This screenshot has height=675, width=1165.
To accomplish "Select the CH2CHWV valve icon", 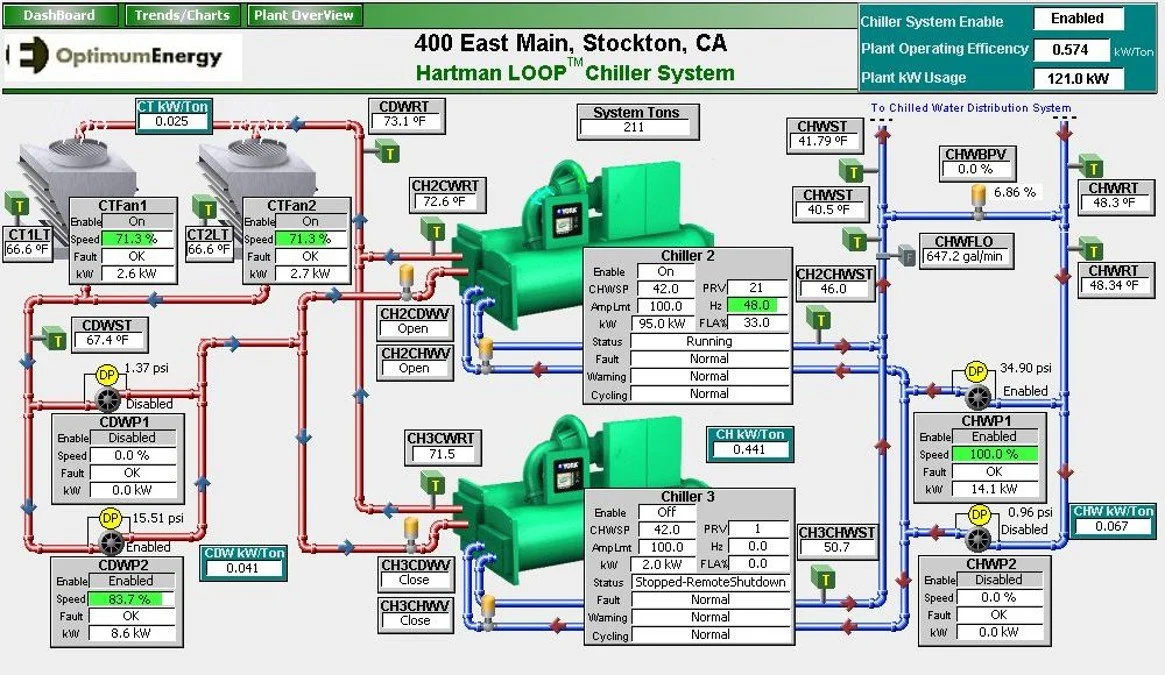I will (x=485, y=355).
